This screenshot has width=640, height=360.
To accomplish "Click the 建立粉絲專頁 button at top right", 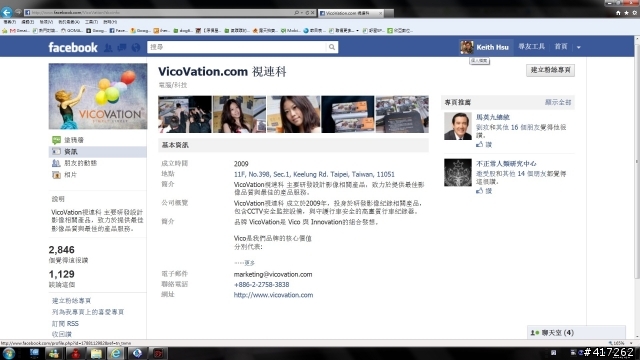I will pyautogui.click(x=550, y=70).
